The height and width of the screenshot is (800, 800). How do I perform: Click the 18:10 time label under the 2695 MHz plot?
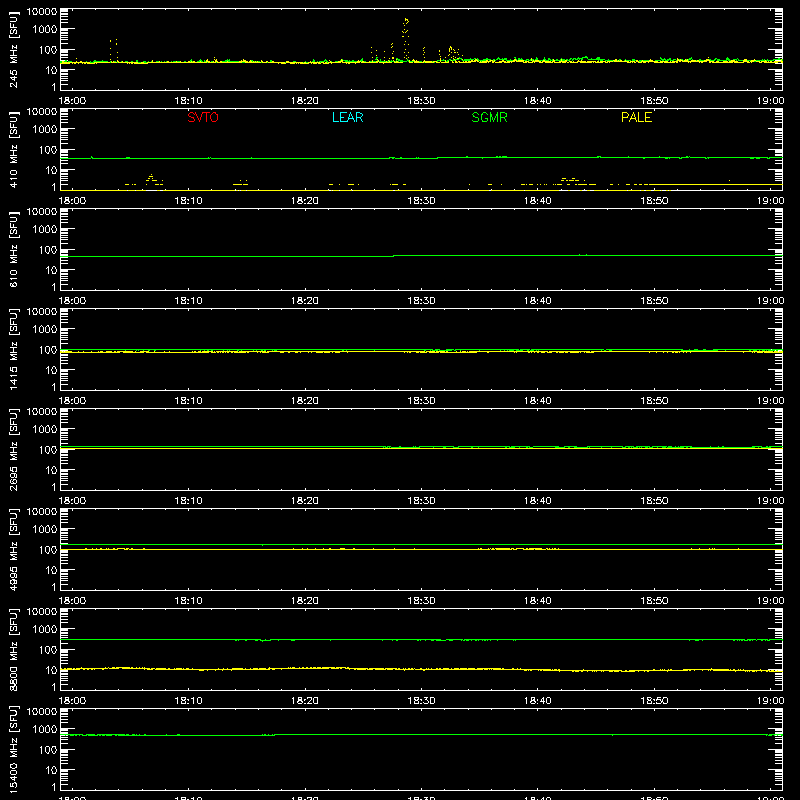coord(188,501)
